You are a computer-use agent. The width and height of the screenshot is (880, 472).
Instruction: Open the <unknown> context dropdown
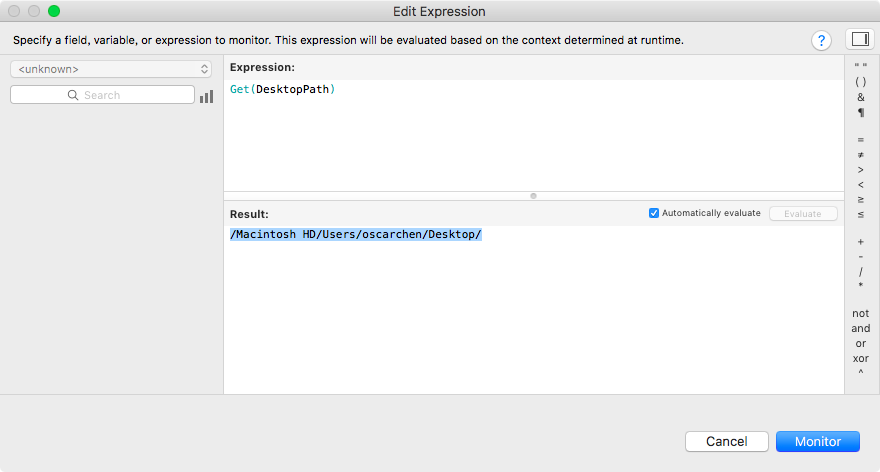[111, 69]
